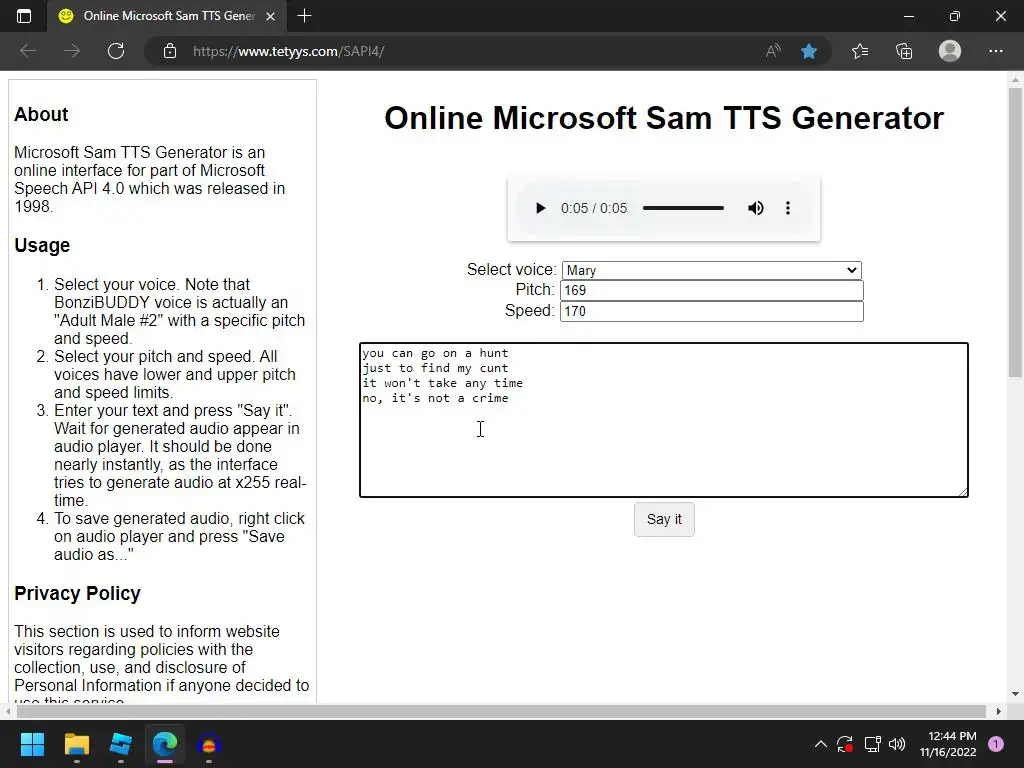Image resolution: width=1024 pixels, height=768 pixels.
Task: Click the Speed input field
Action: 711,311
